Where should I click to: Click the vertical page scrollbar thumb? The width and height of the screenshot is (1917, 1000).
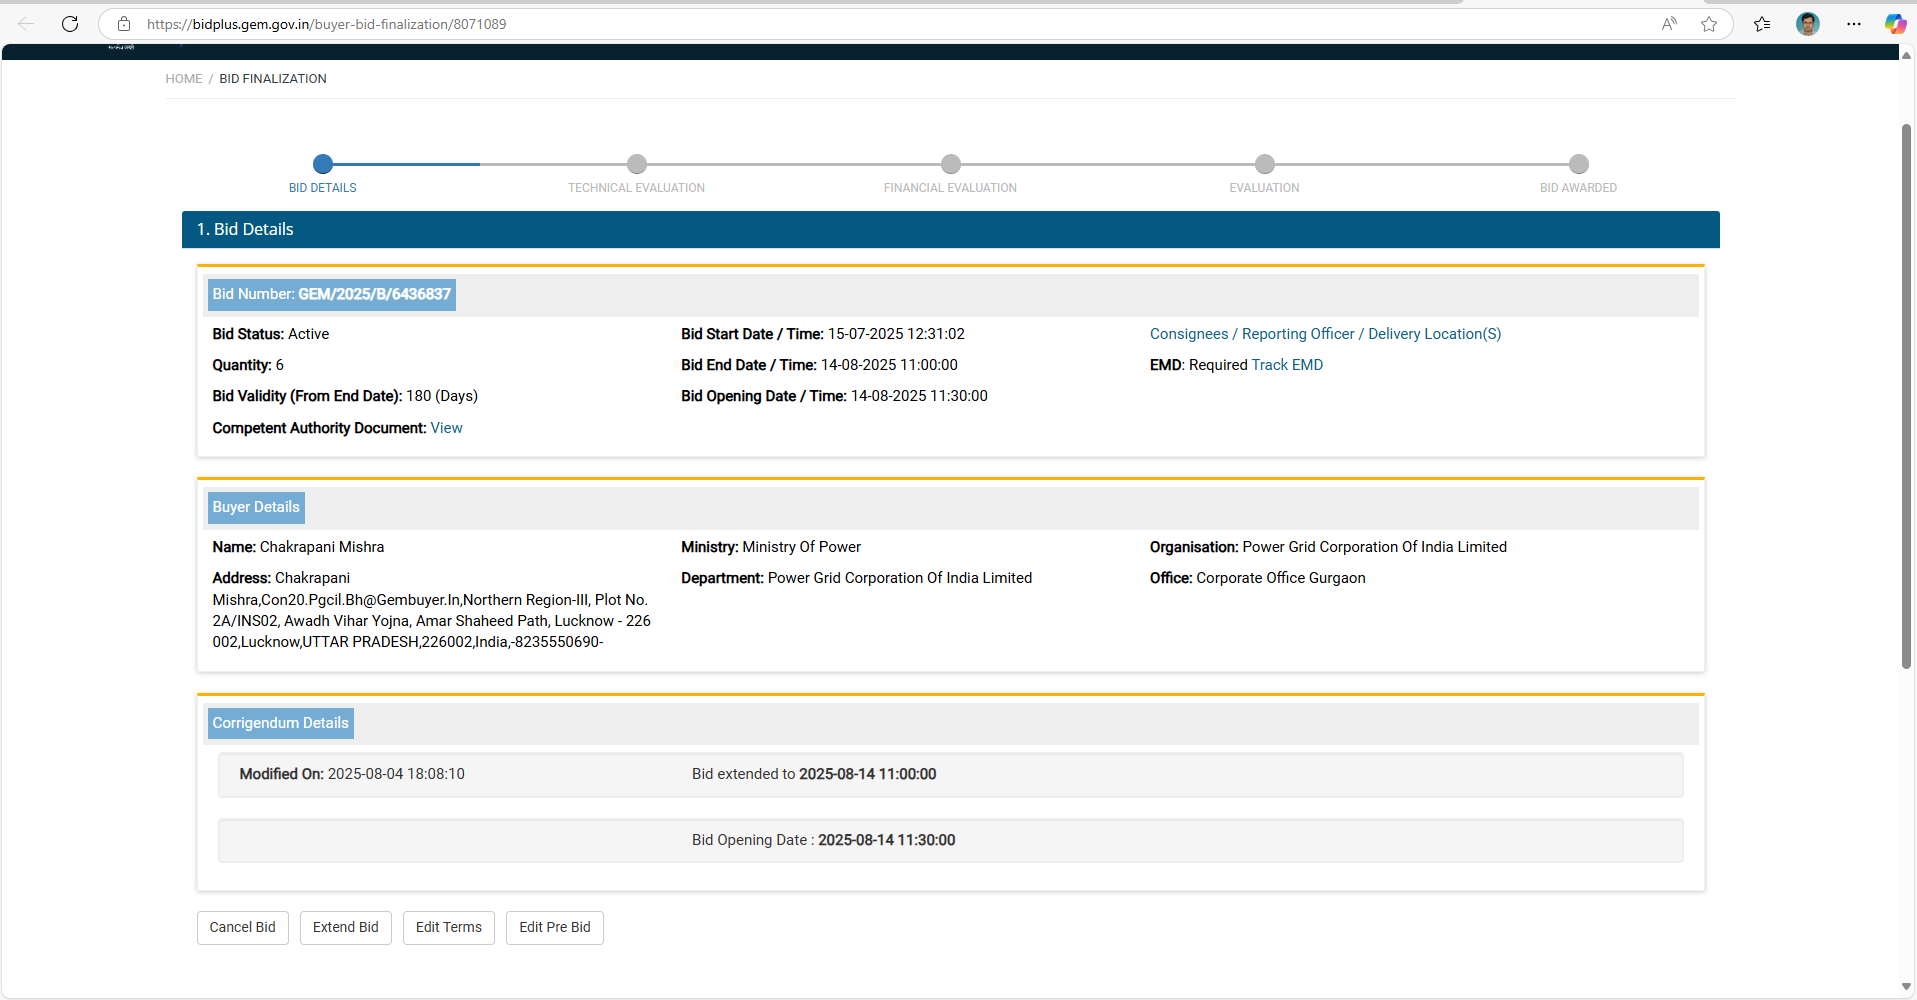point(1907,395)
